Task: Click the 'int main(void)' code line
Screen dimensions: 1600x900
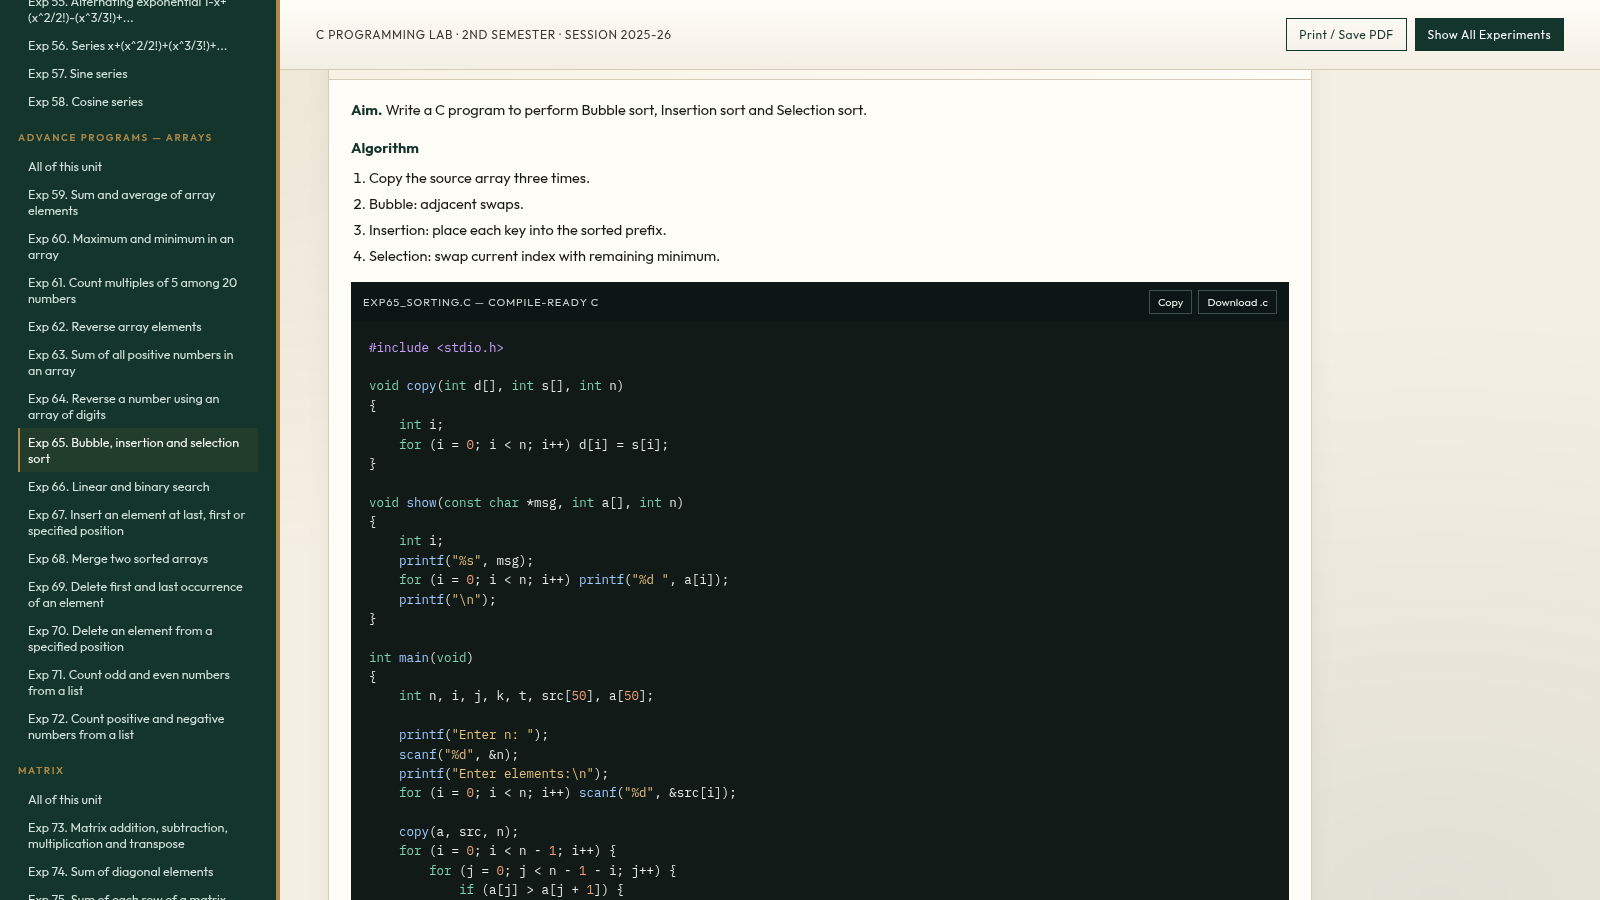Action: pyautogui.click(x=421, y=658)
